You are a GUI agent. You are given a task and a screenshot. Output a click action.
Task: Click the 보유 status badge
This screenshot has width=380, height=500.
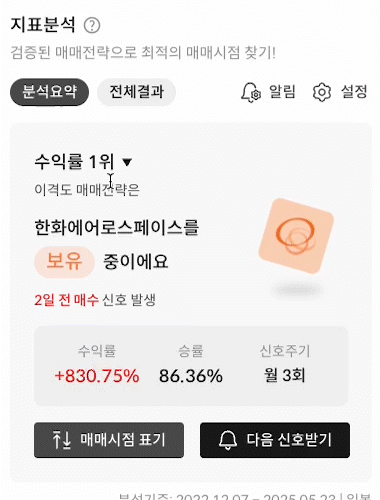coord(64,262)
